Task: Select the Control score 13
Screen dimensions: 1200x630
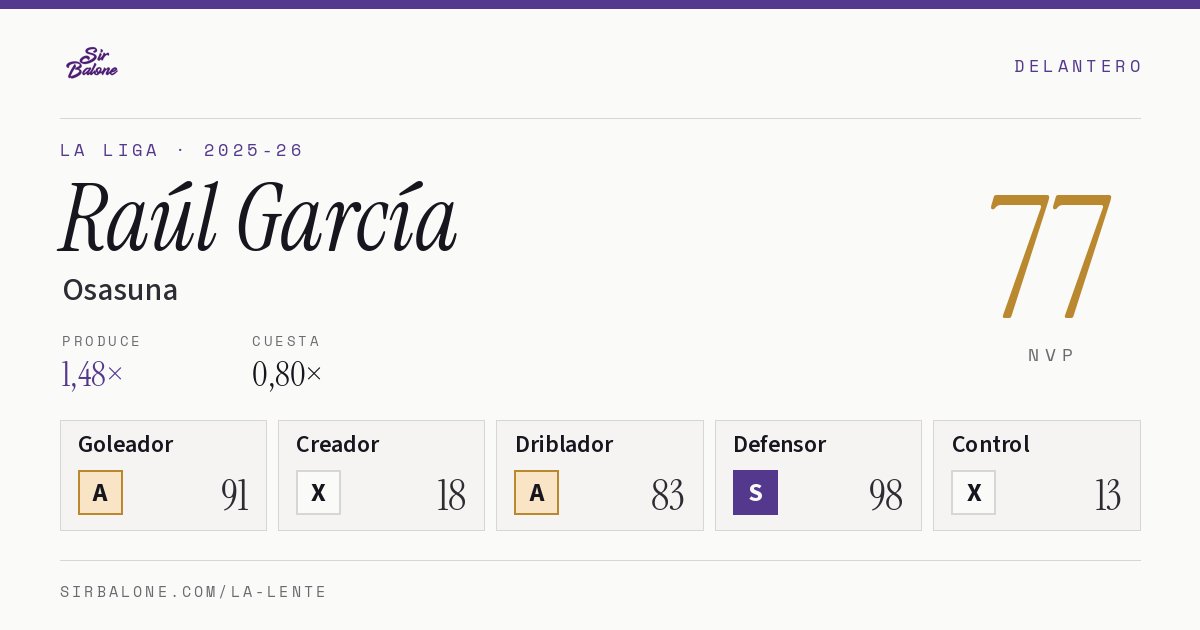Action: pyautogui.click(x=1108, y=495)
